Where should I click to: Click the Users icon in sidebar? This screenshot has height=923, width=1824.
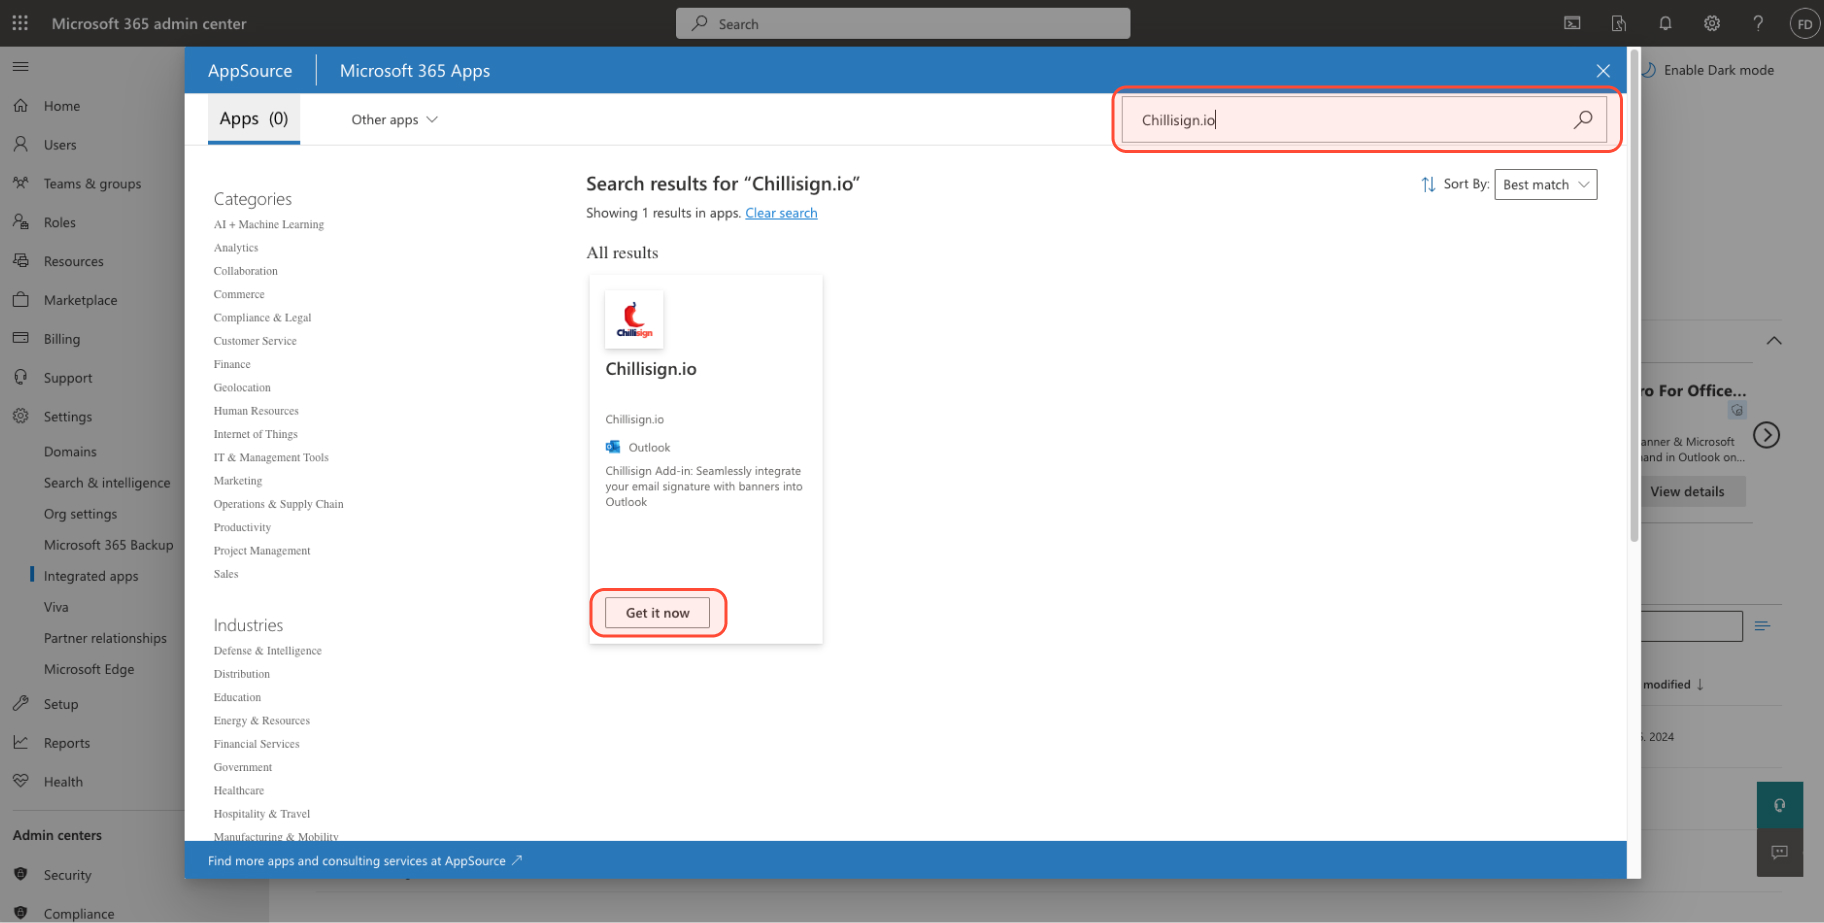[20, 144]
